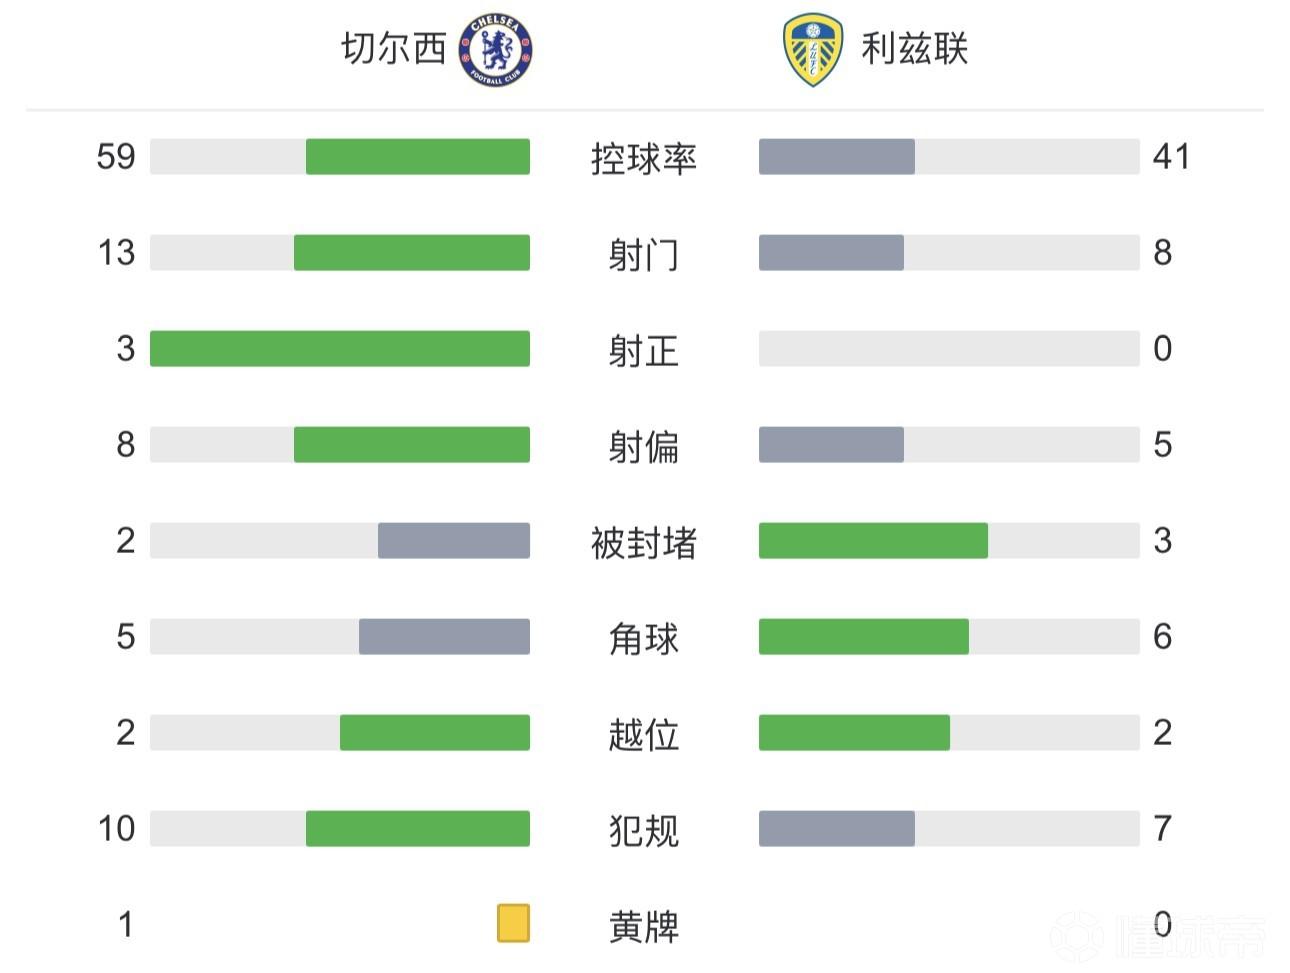Image resolution: width=1290 pixels, height=973 pixels.
Task: Click the Chelsea club crest
Action: point(495,50)
